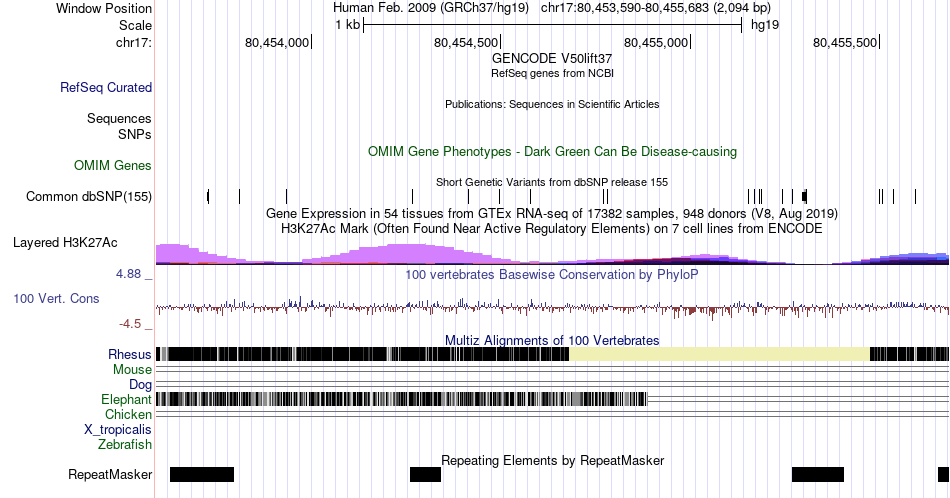Open Publications: Sequences in Scientific Articles title
This screenshot has height=498, width=950.
(552, 104)
